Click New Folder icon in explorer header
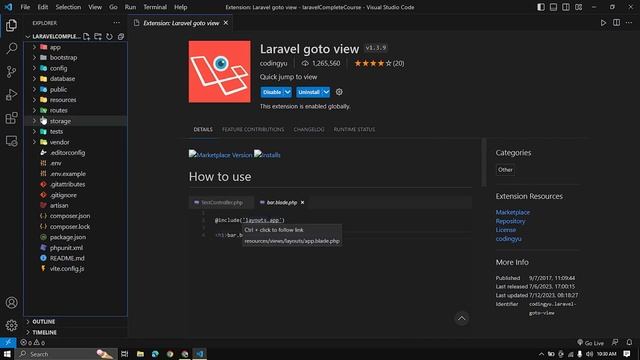Viewport: 640px width, 360px height. coord(98,36)
